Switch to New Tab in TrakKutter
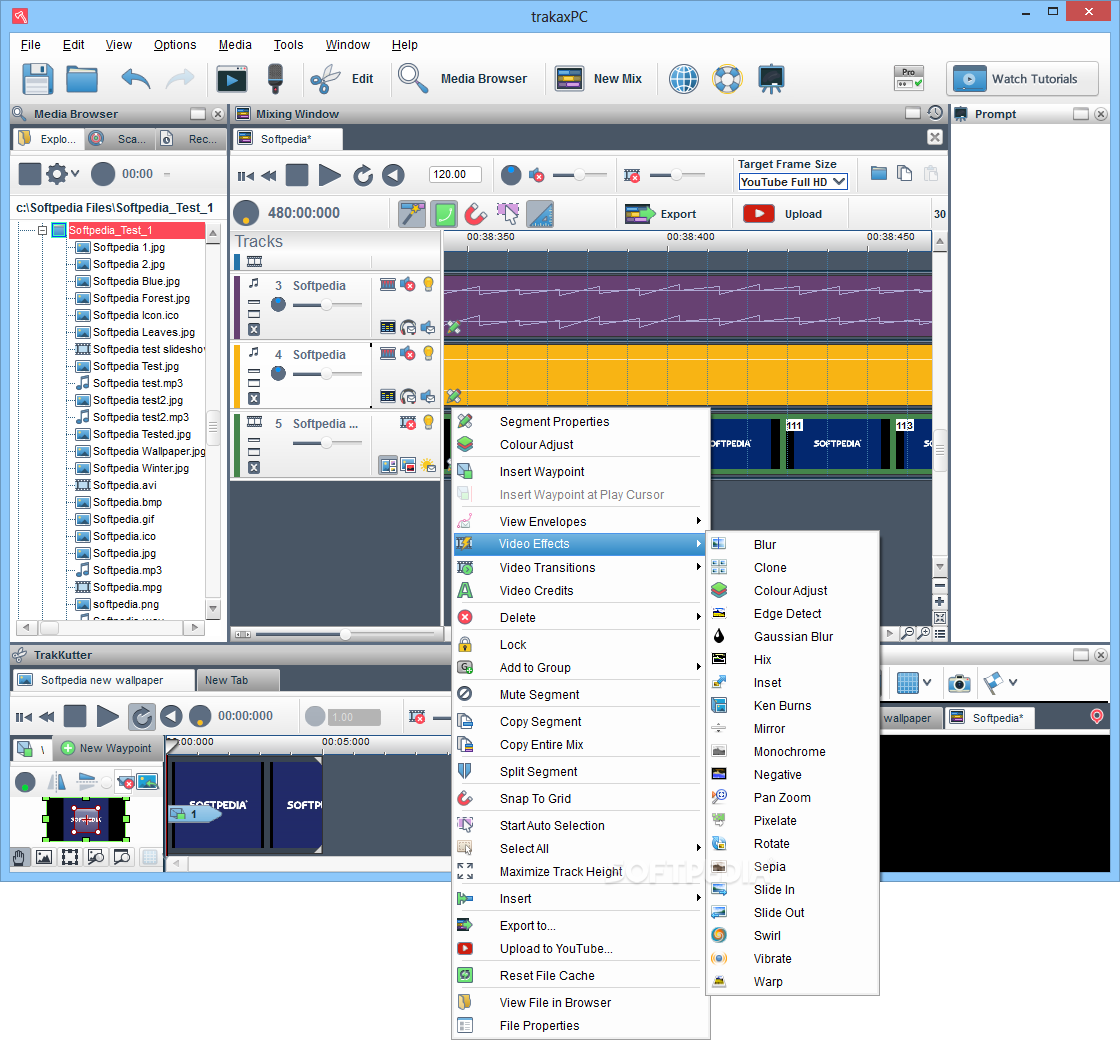 pyautogui.click(x=238, y=680)
